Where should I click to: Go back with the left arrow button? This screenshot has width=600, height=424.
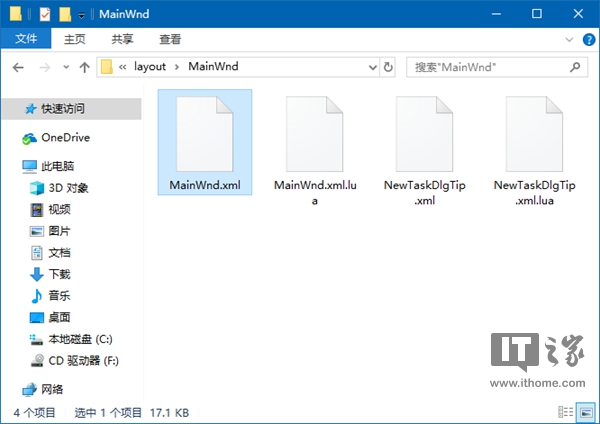coord(18,68)
